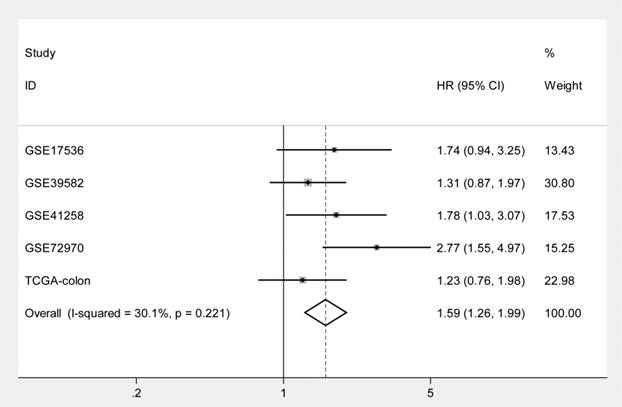Click the GSE41258 study label
The image size is (622, 407).
click(x=54, y=215)
